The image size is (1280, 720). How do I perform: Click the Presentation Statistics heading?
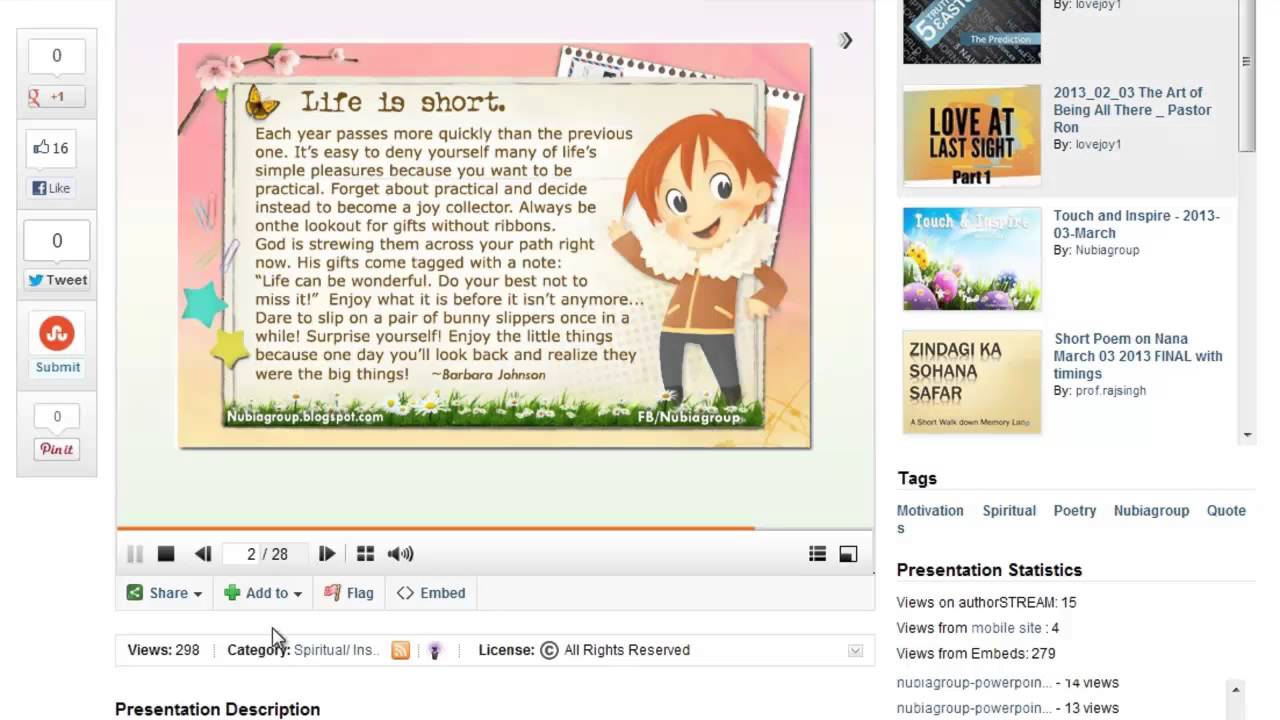click(989, 570)
